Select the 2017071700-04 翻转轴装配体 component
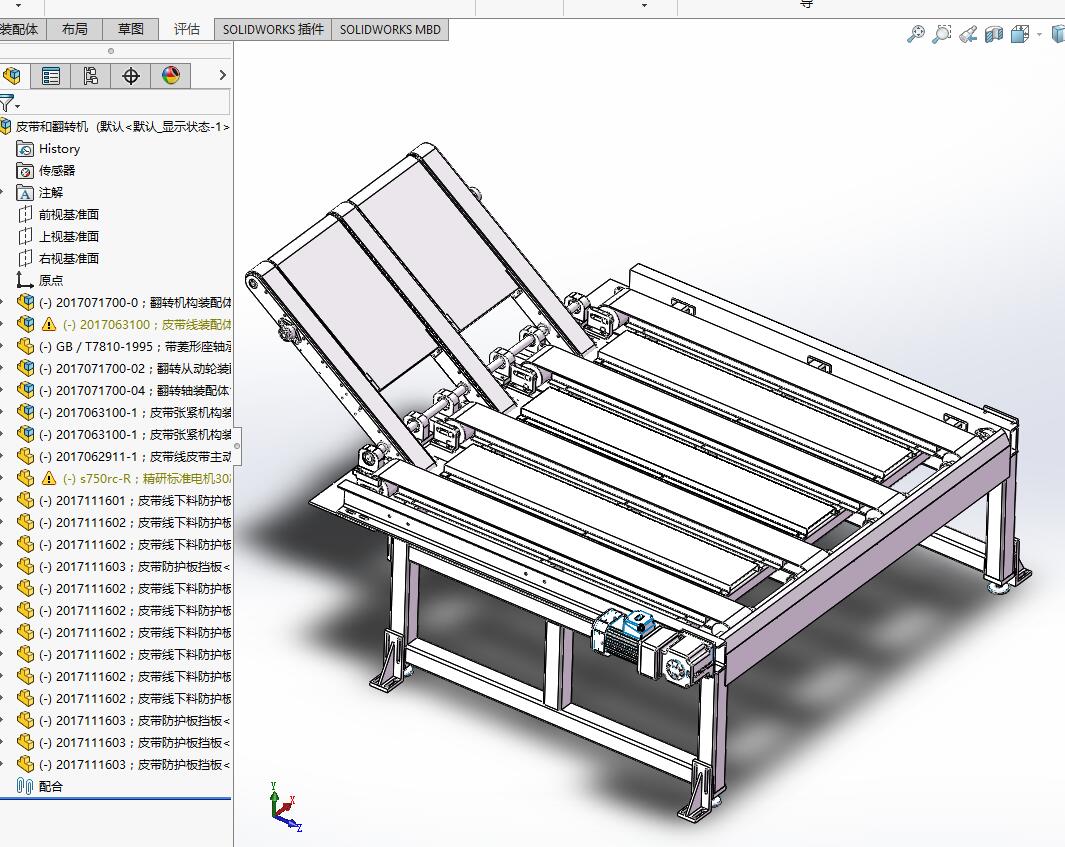The height and width of the screenshot is (847, 1065). tap(124, 391)
